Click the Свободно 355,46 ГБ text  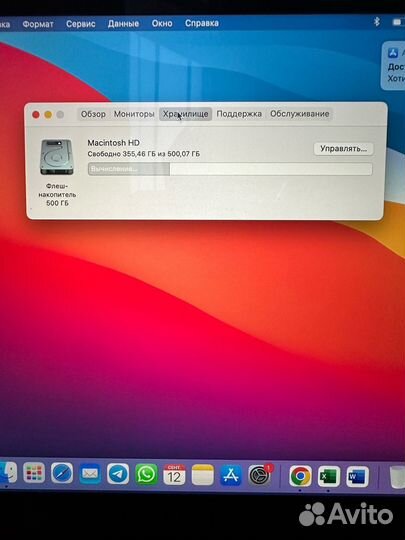click(144, 154)
